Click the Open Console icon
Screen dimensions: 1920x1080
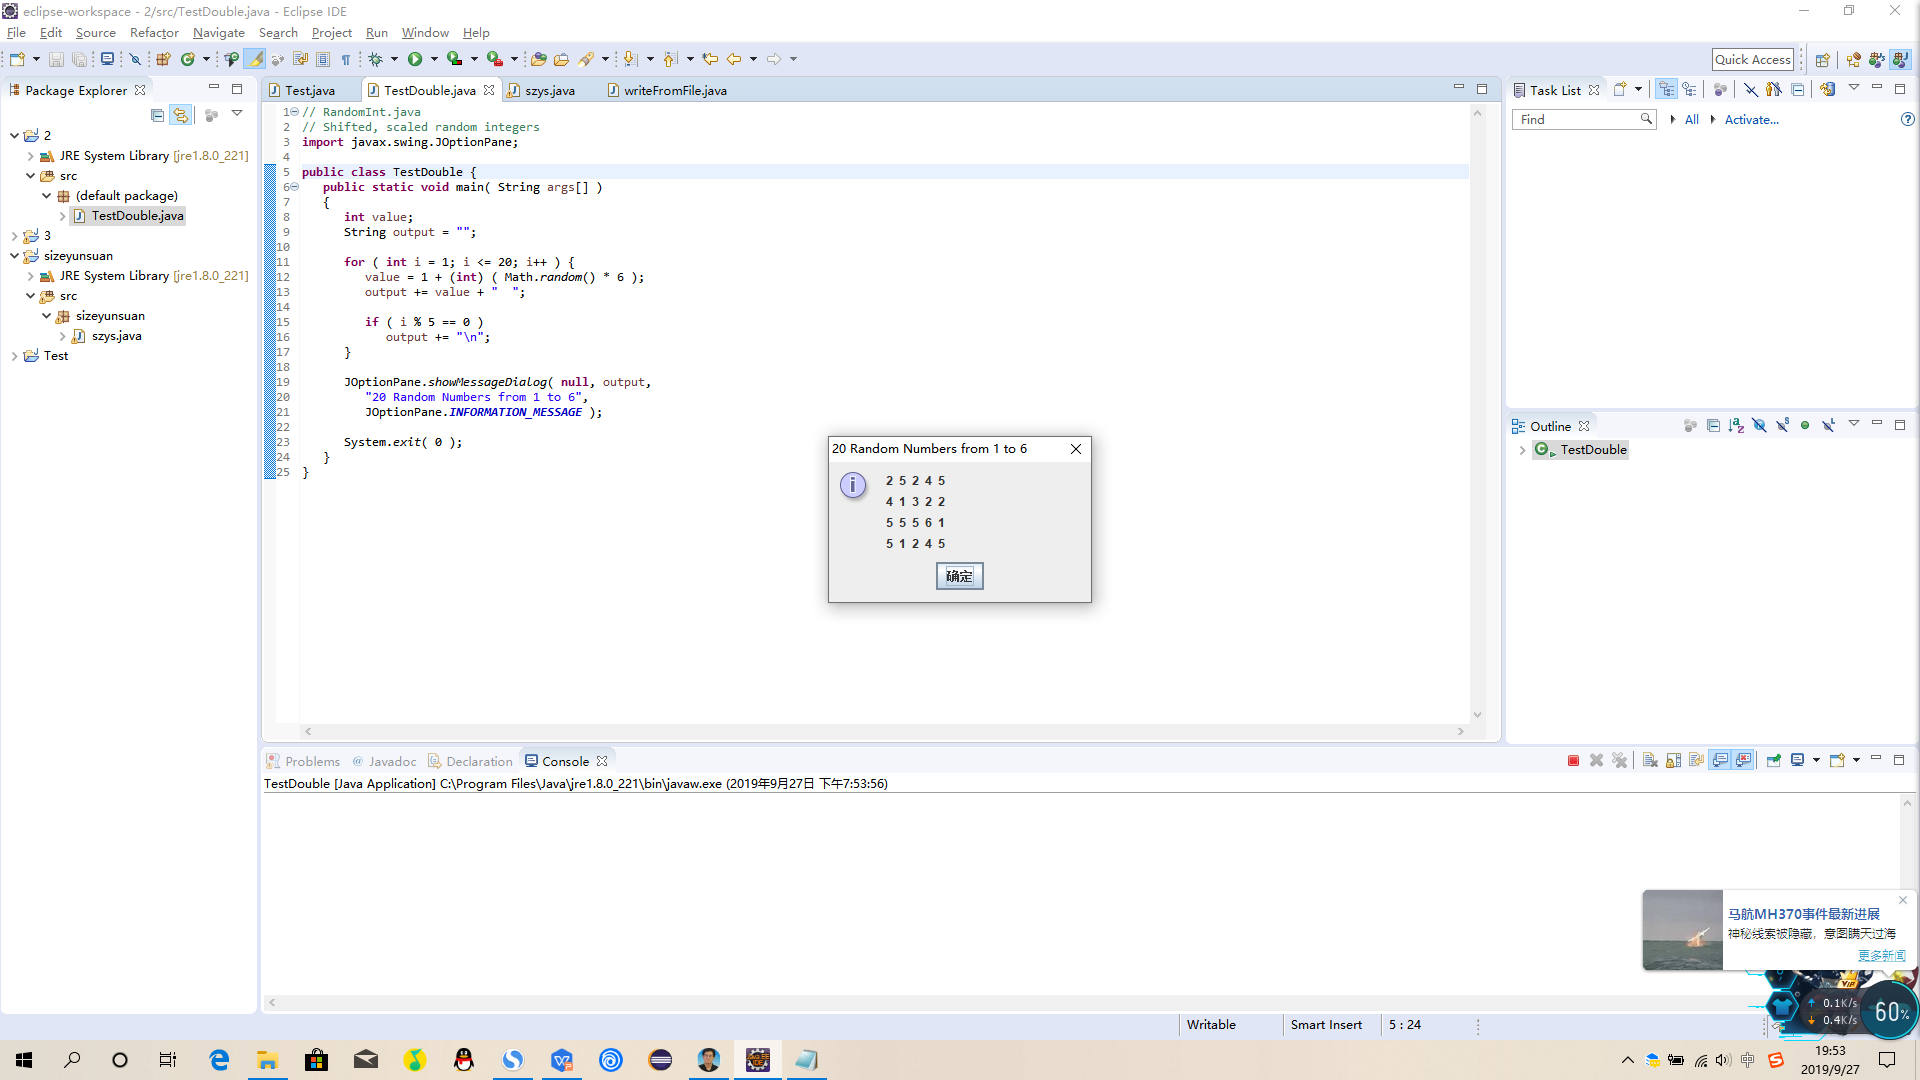click(x=1837, y=760)
